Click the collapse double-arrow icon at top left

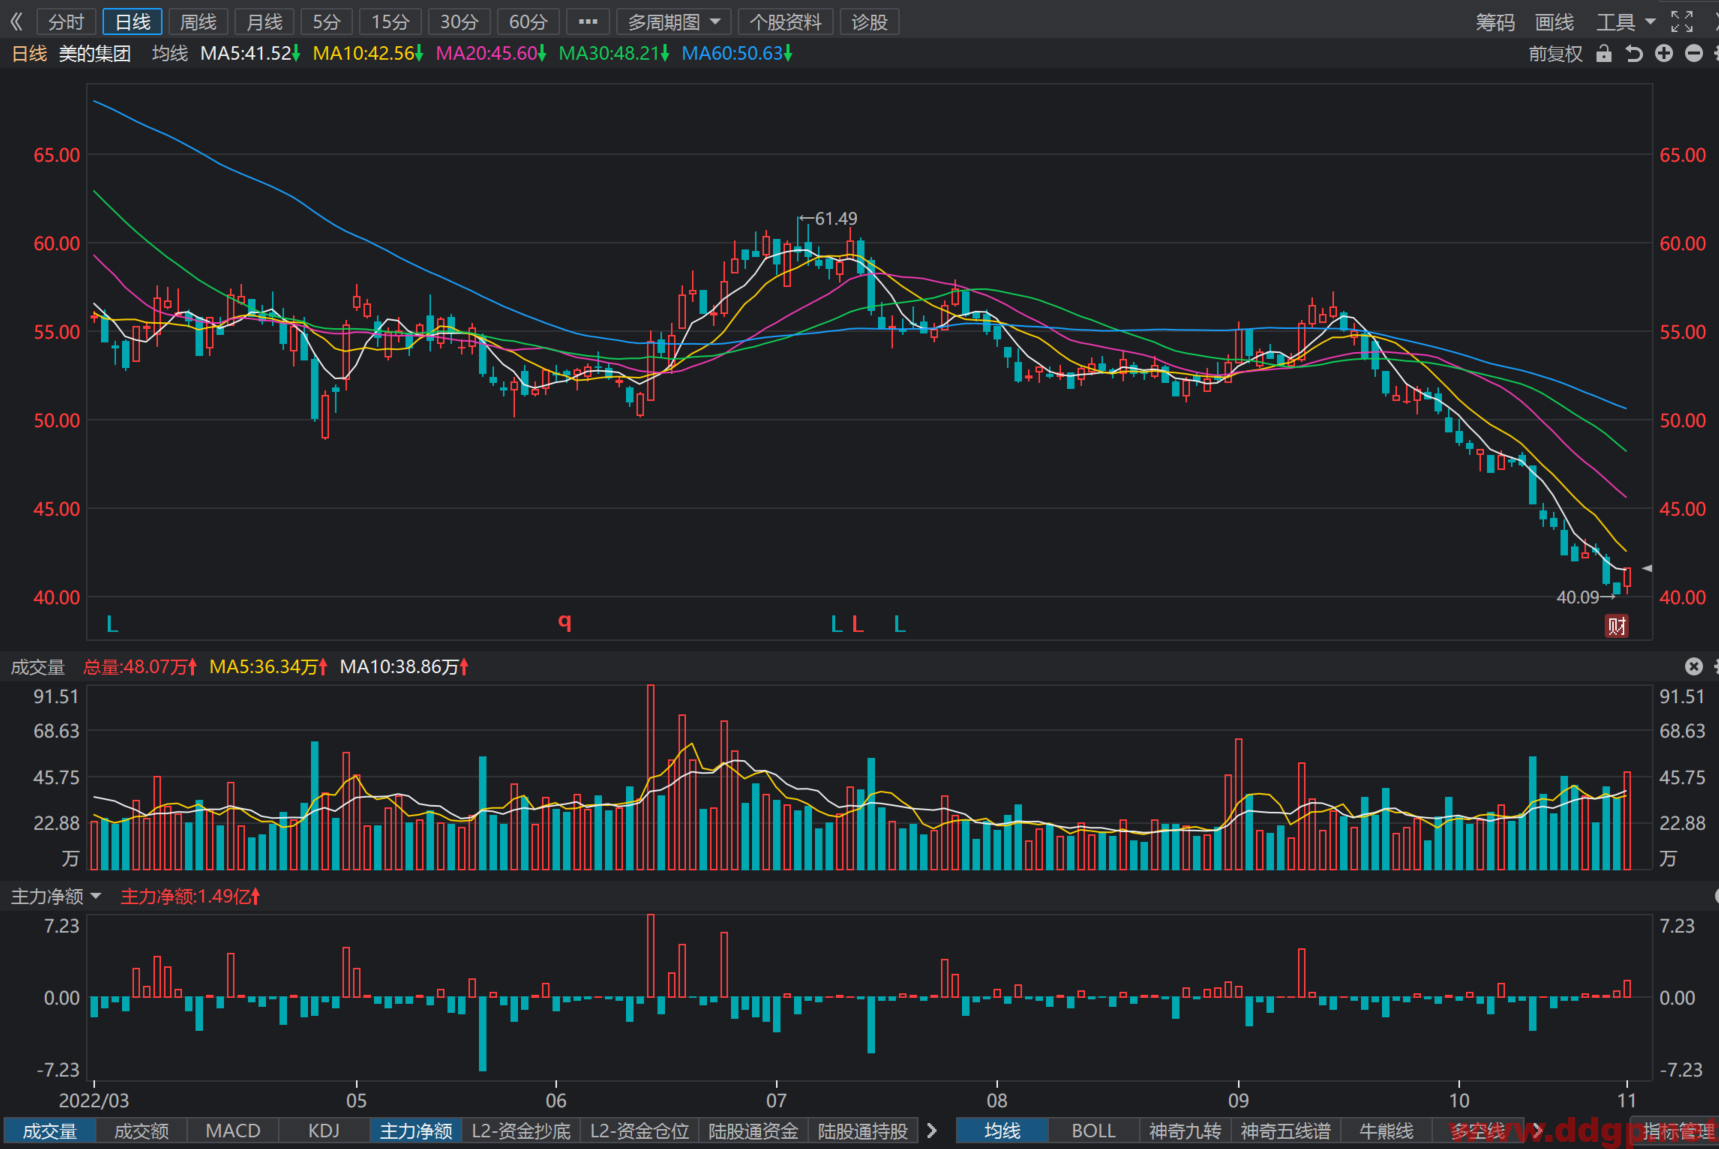click(16, 21)
